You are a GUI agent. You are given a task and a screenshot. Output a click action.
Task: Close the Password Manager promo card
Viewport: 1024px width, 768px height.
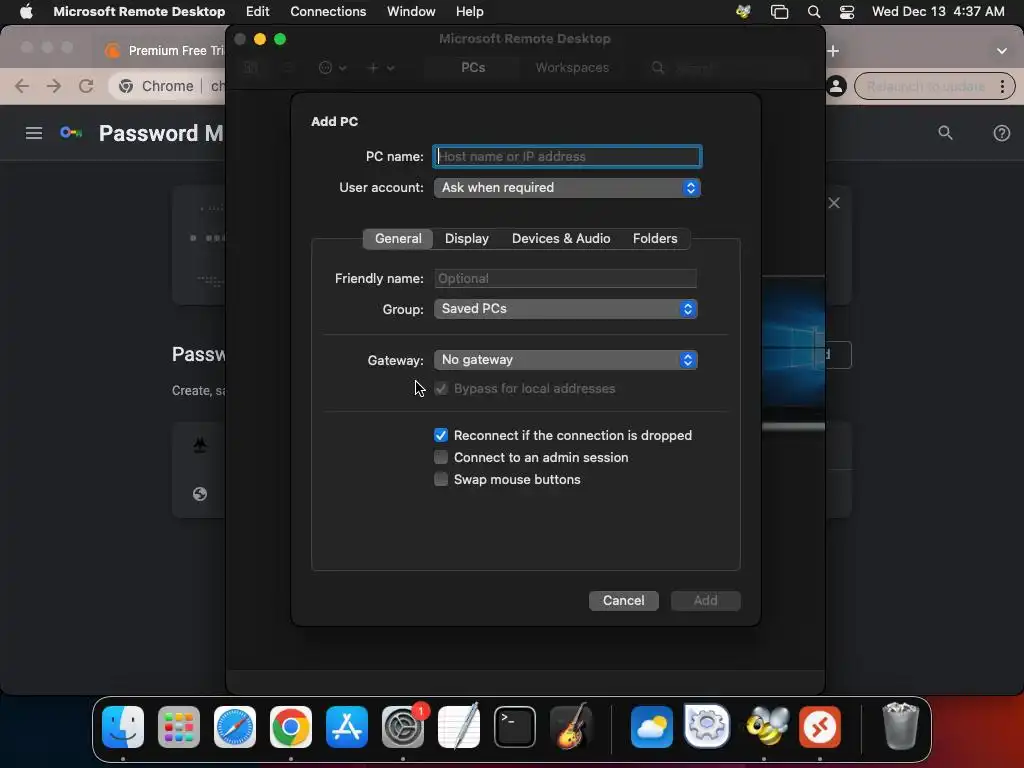(834, 203)
